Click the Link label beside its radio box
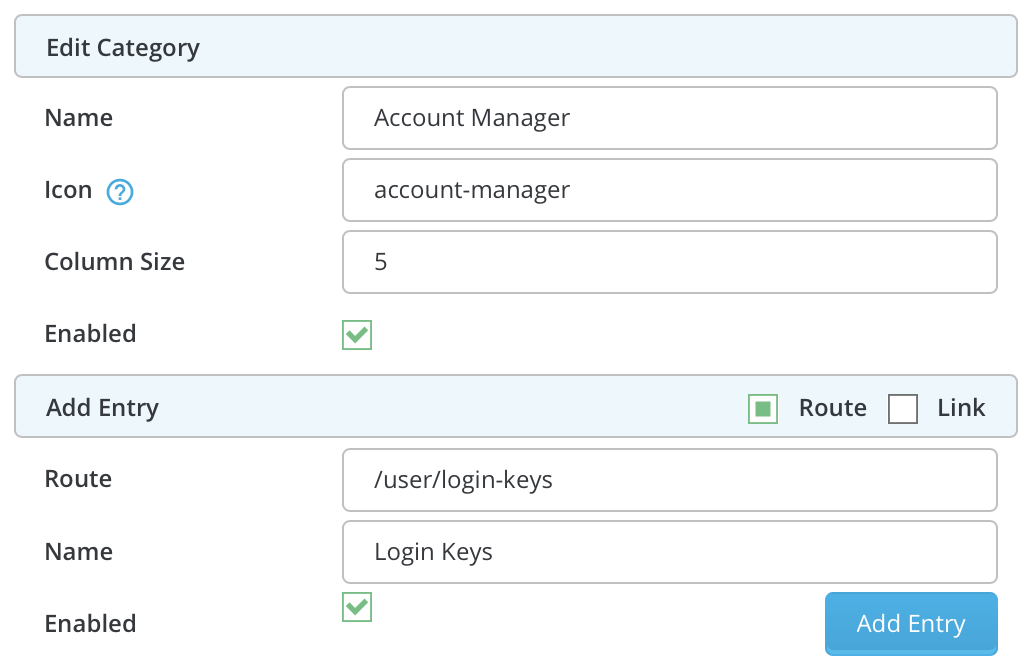Image resolution: width=1028 pixels, height=668 pixels. (x=961, y=408)
